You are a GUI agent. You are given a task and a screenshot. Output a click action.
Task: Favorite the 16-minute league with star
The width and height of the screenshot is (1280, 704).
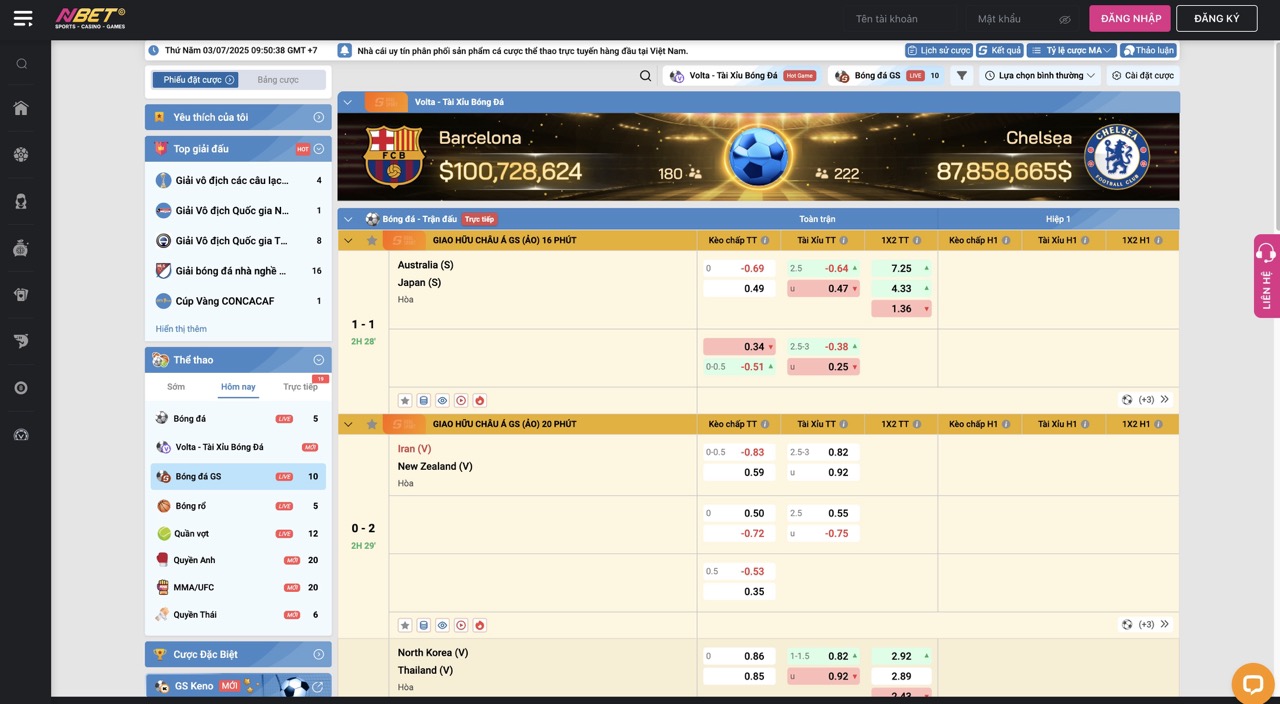(x=372, y=241)
